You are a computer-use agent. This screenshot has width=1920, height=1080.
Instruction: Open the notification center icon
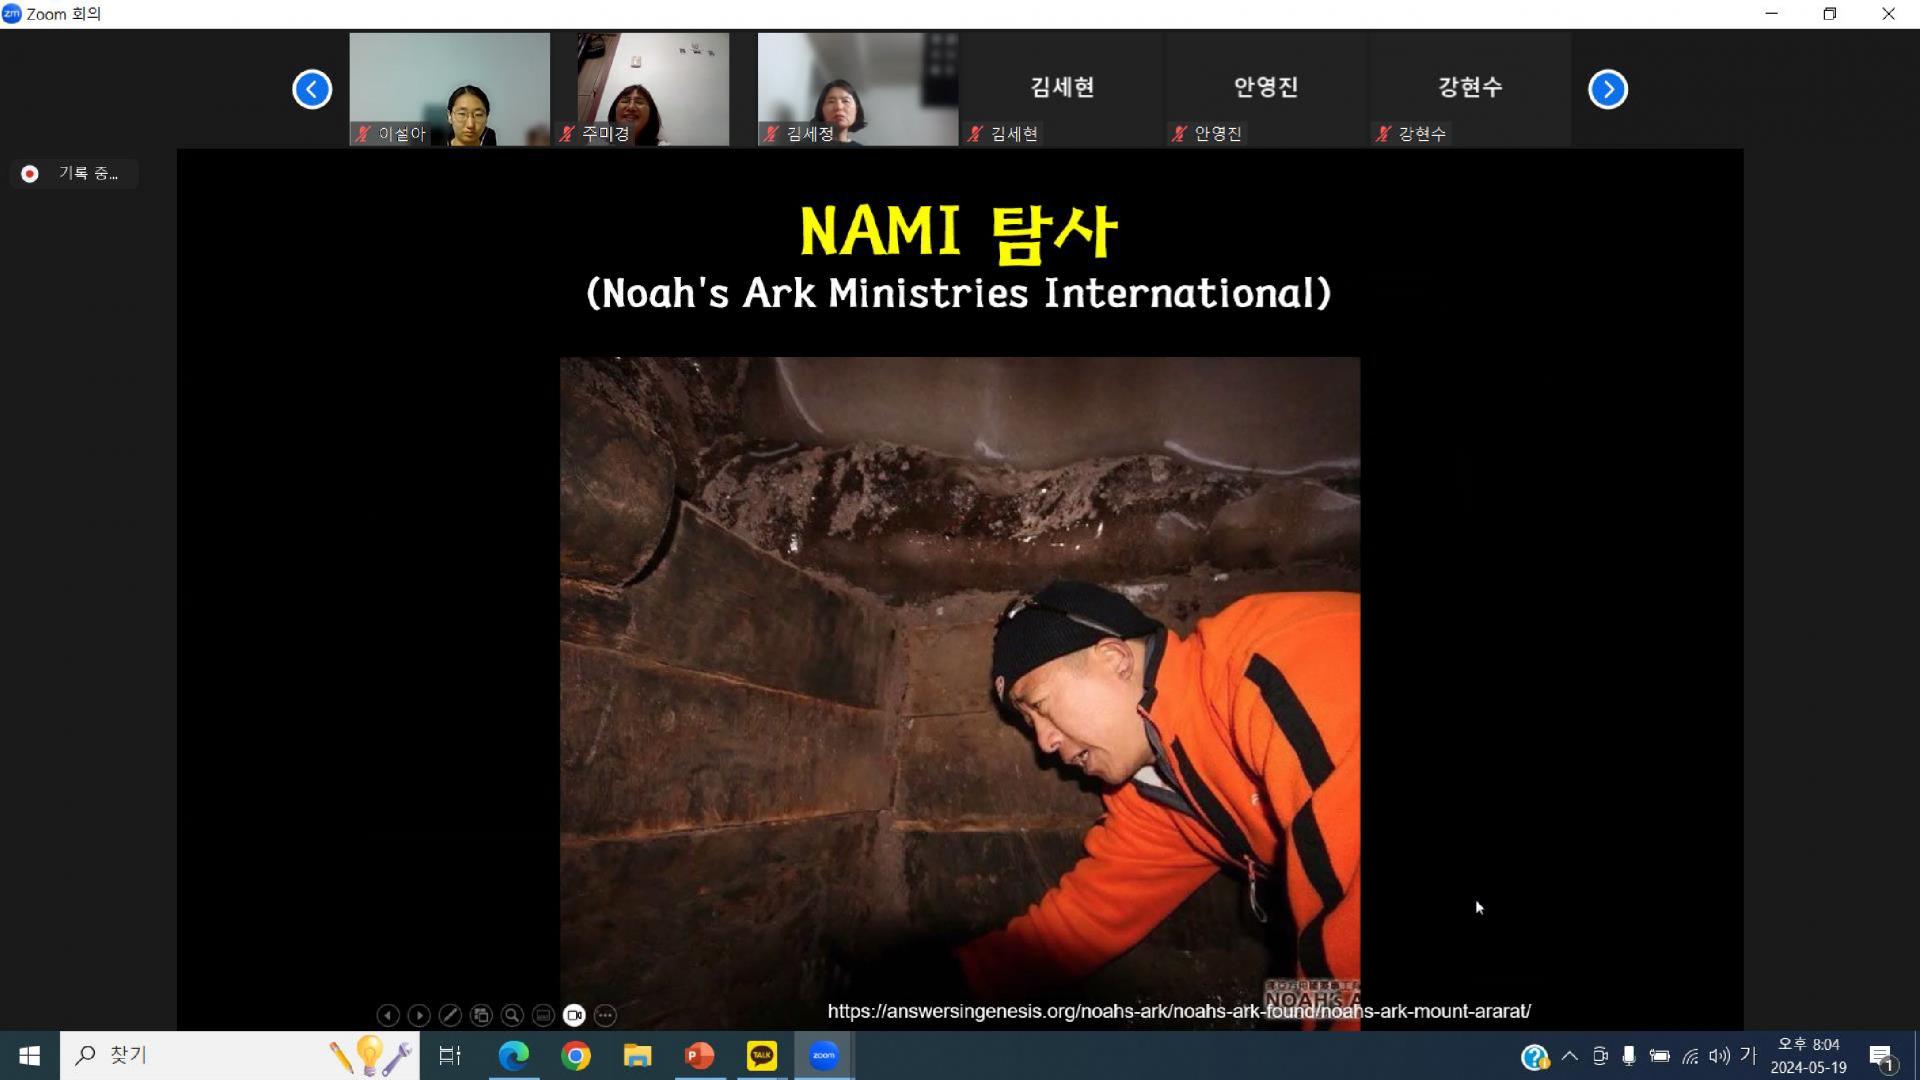[x=1883, y=1056]
